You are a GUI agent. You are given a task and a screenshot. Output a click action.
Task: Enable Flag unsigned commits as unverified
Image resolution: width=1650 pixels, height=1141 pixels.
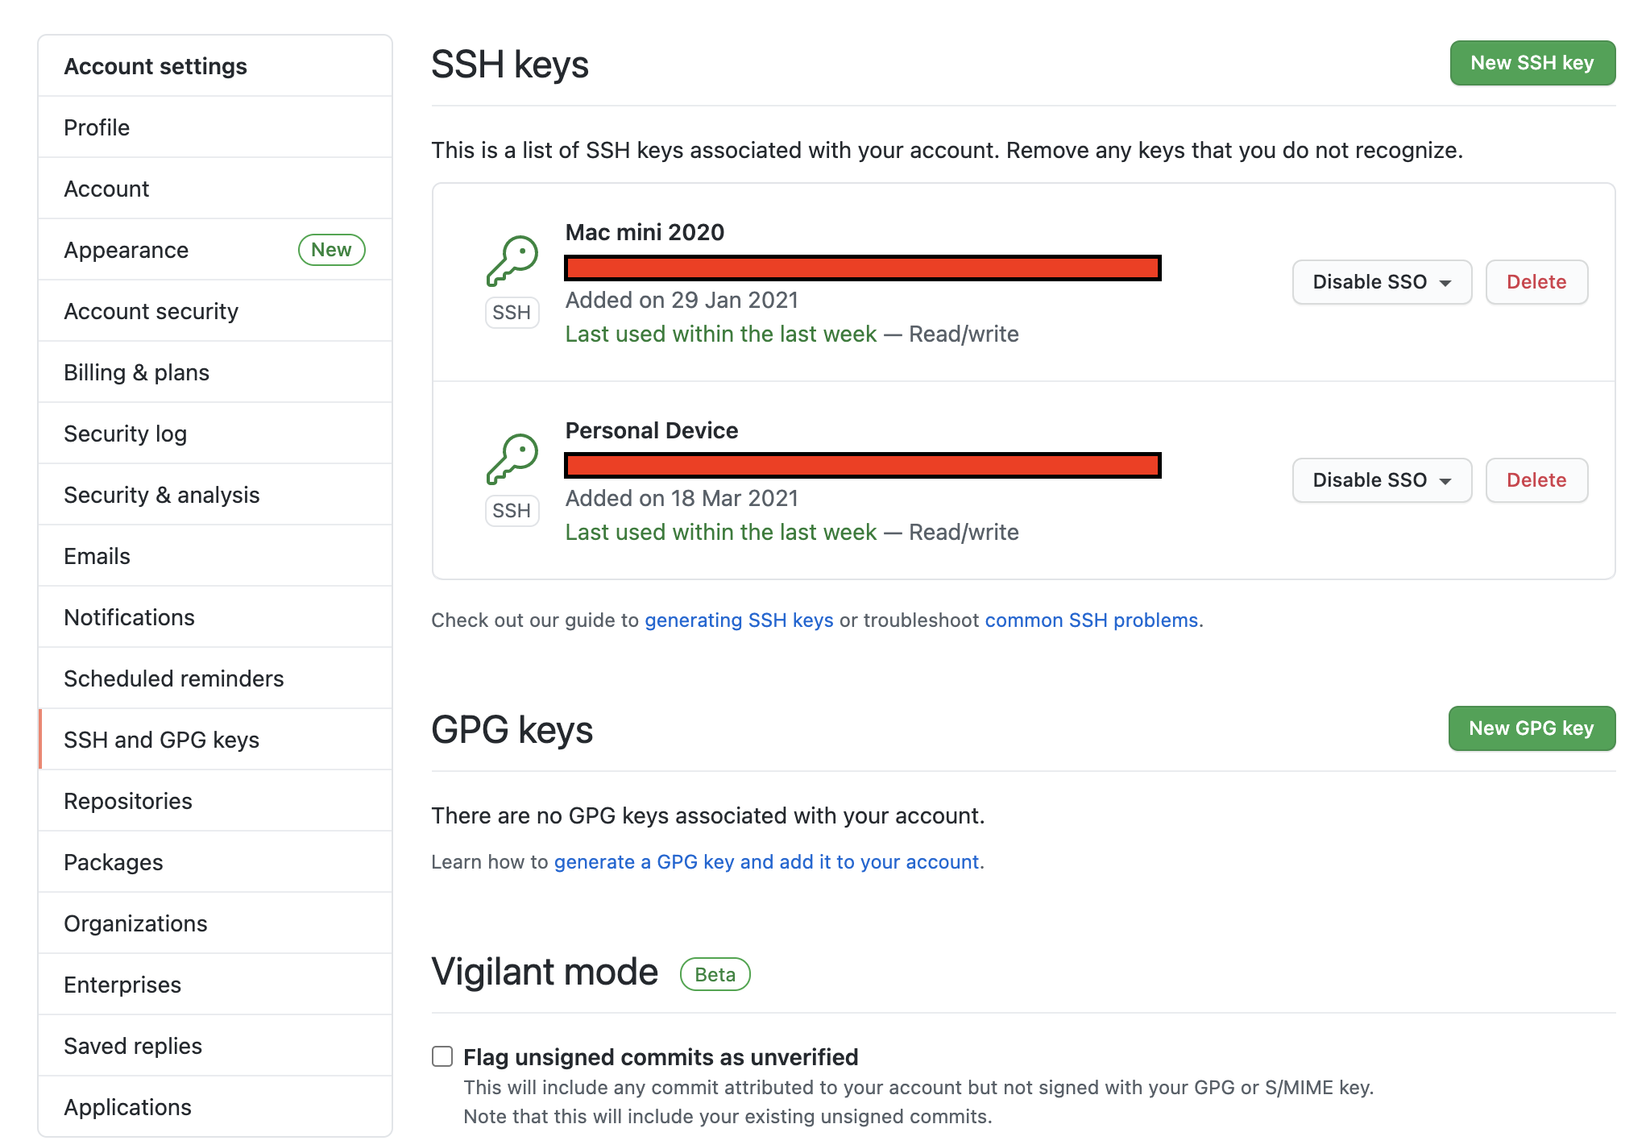click(x=442, y=1057)
